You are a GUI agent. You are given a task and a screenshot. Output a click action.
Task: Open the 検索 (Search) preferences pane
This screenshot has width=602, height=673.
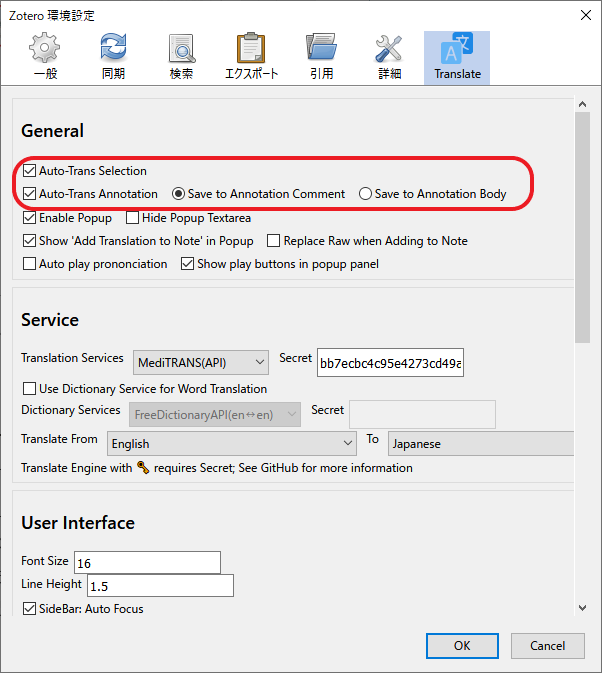pyautogui.click(x=182, y=57)
